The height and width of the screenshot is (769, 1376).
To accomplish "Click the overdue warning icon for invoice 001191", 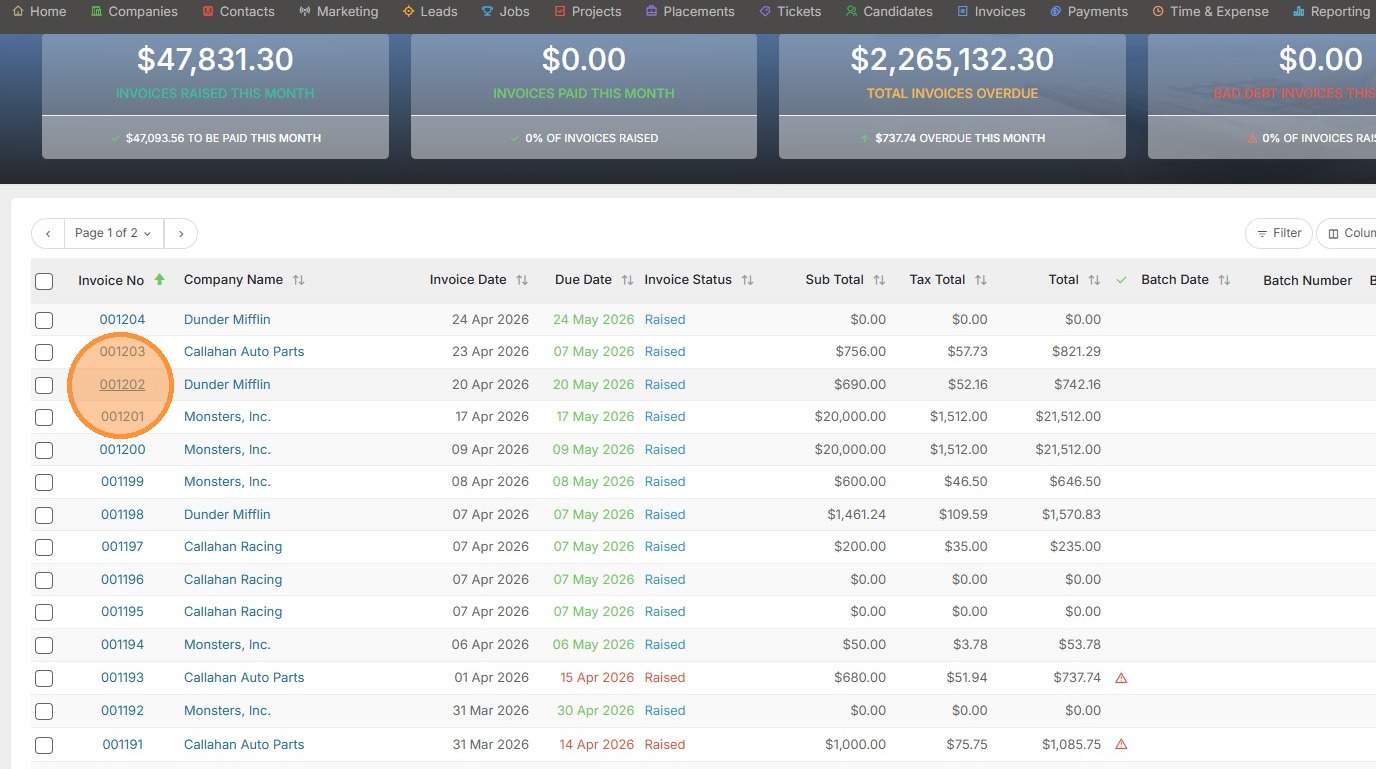I will pos(1121,744).
